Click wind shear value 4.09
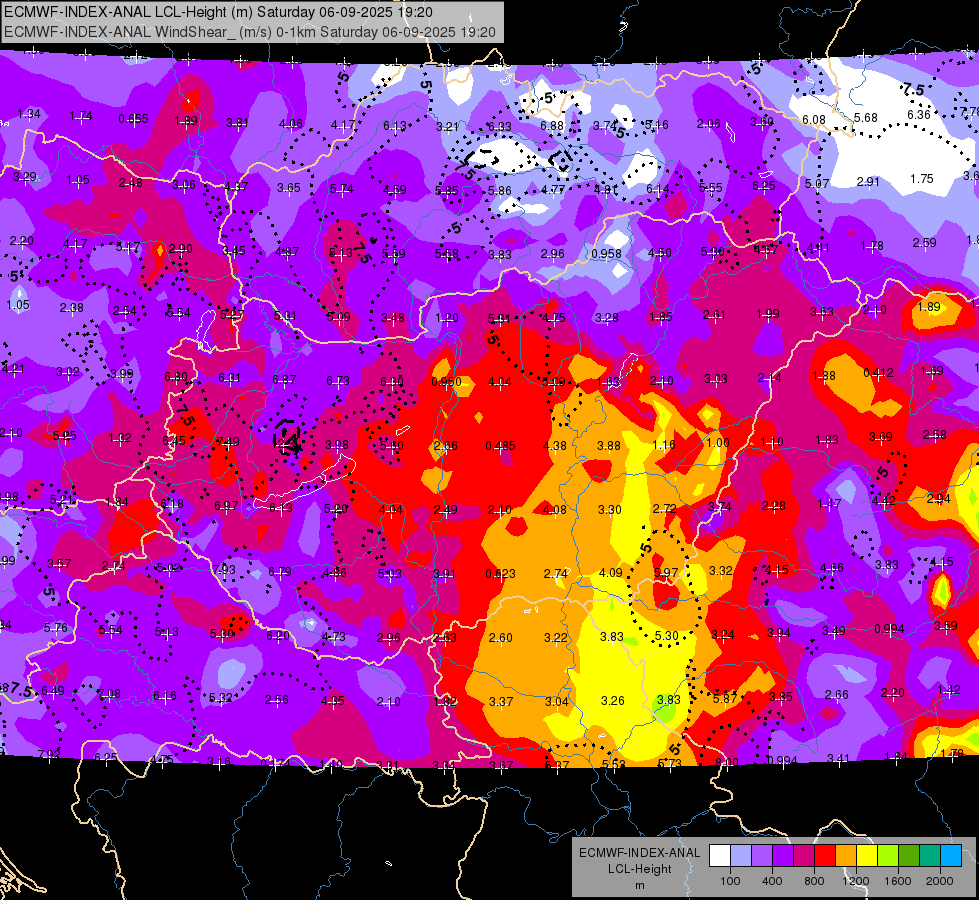Screen dimensions: 979x900 (611, 572)
